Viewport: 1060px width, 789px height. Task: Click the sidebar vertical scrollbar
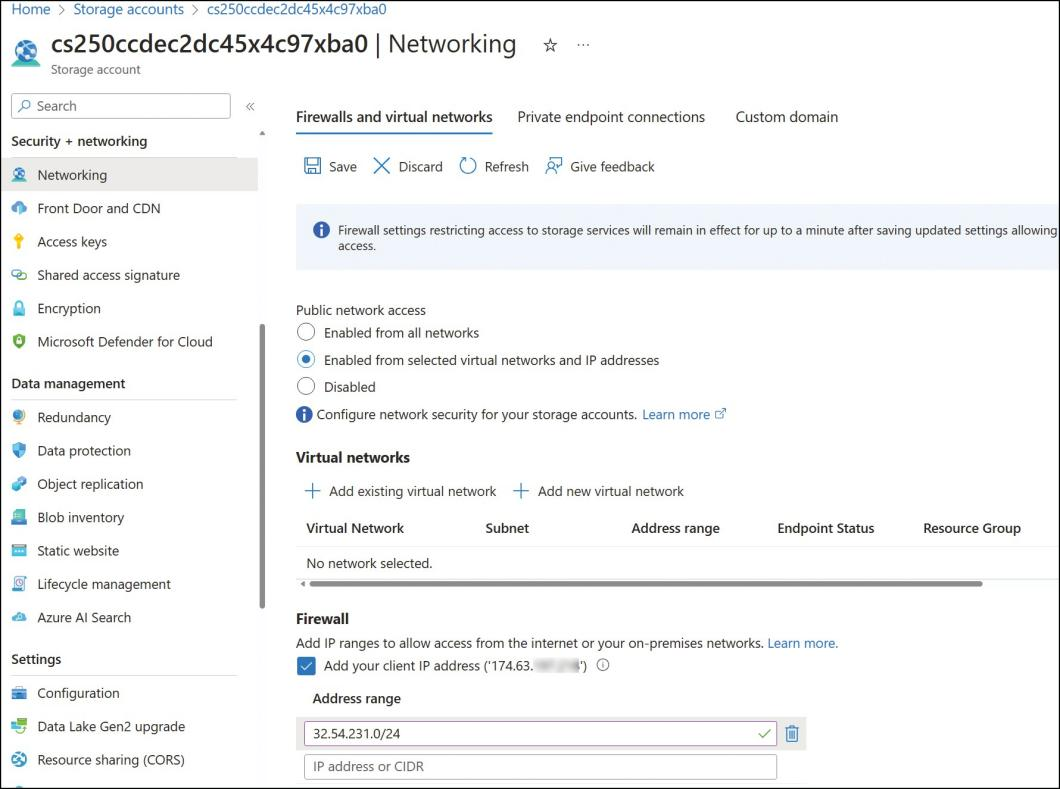click(262, 467)
